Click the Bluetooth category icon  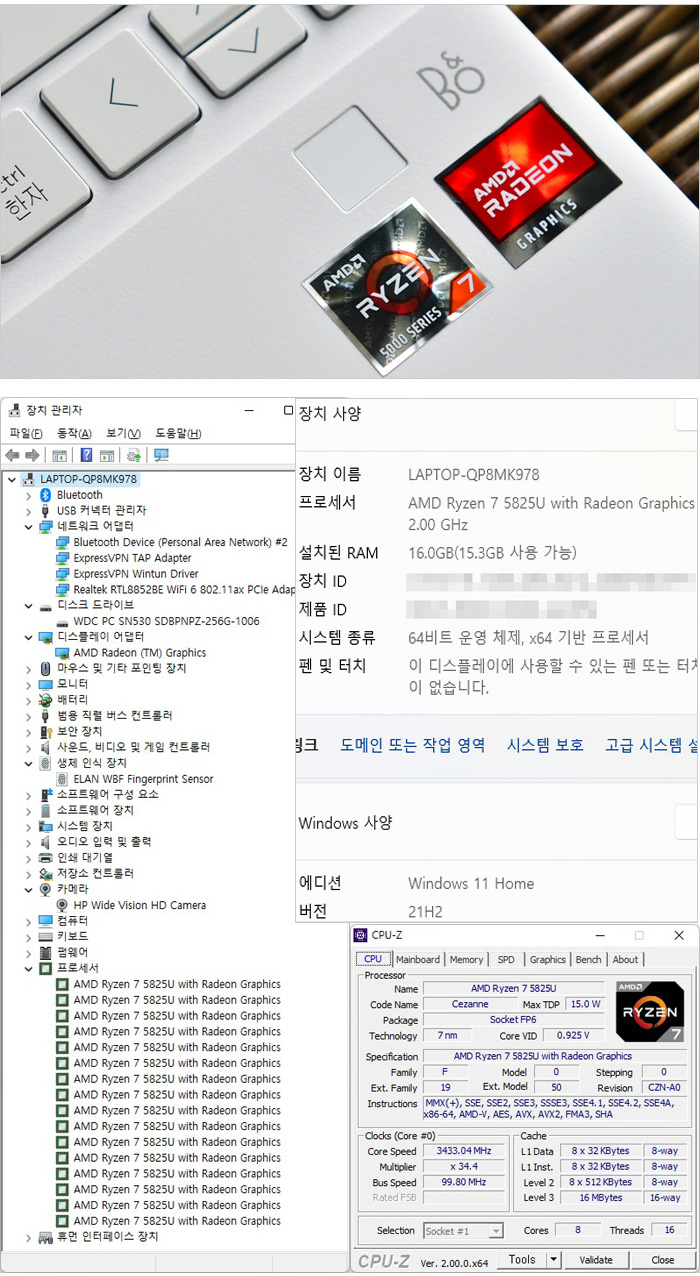(x=45, y=495)
